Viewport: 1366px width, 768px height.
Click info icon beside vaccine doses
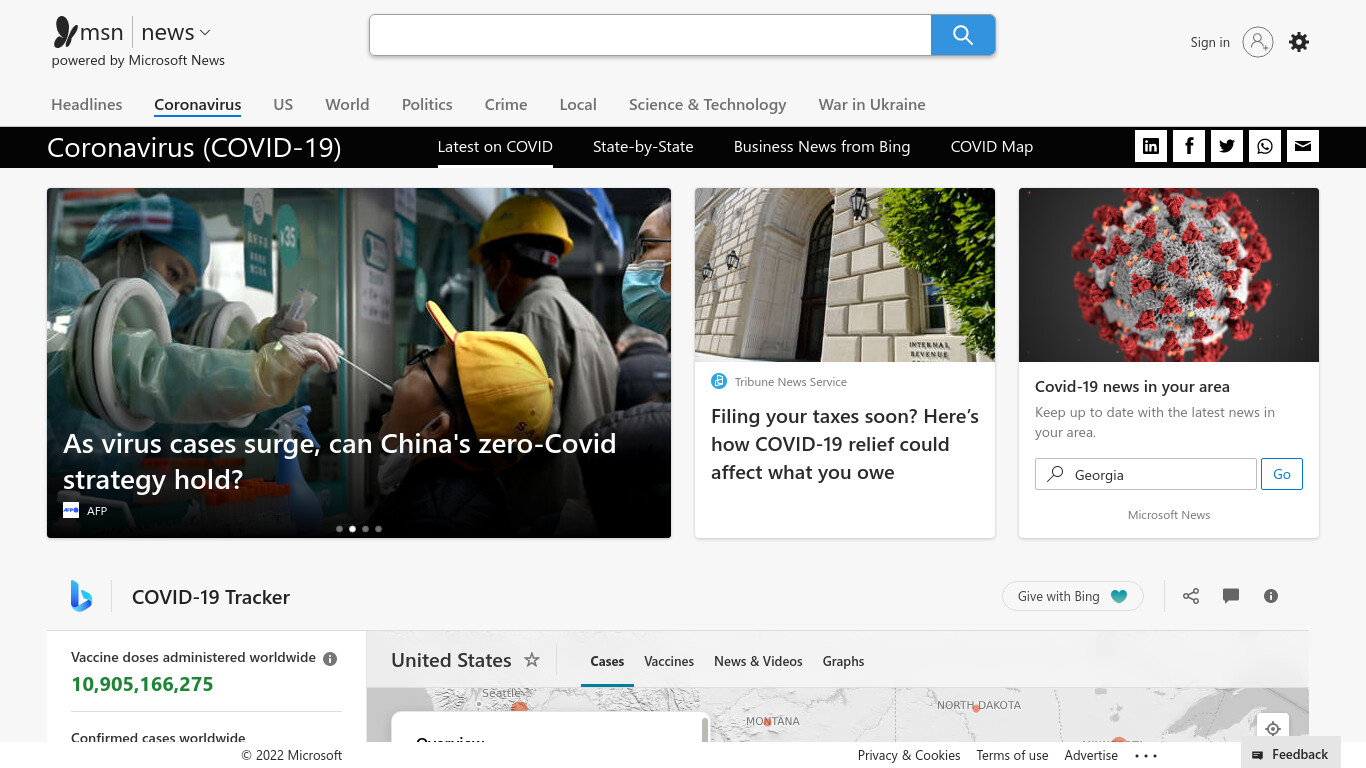tap(330, 658)
